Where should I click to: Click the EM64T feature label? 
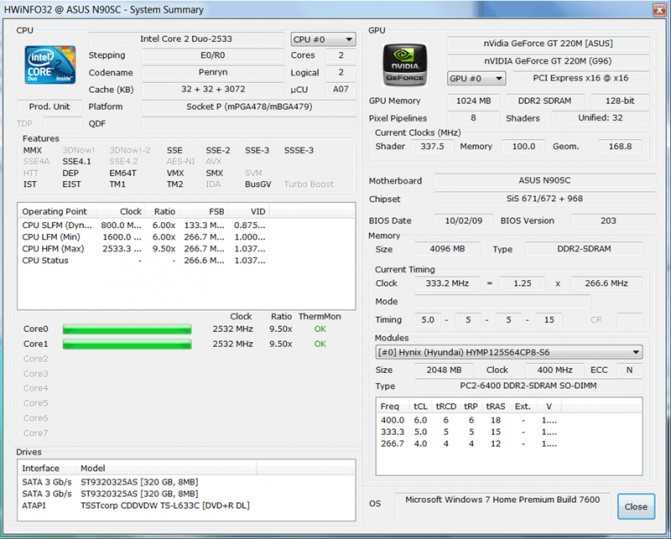[x=122, y=173]
